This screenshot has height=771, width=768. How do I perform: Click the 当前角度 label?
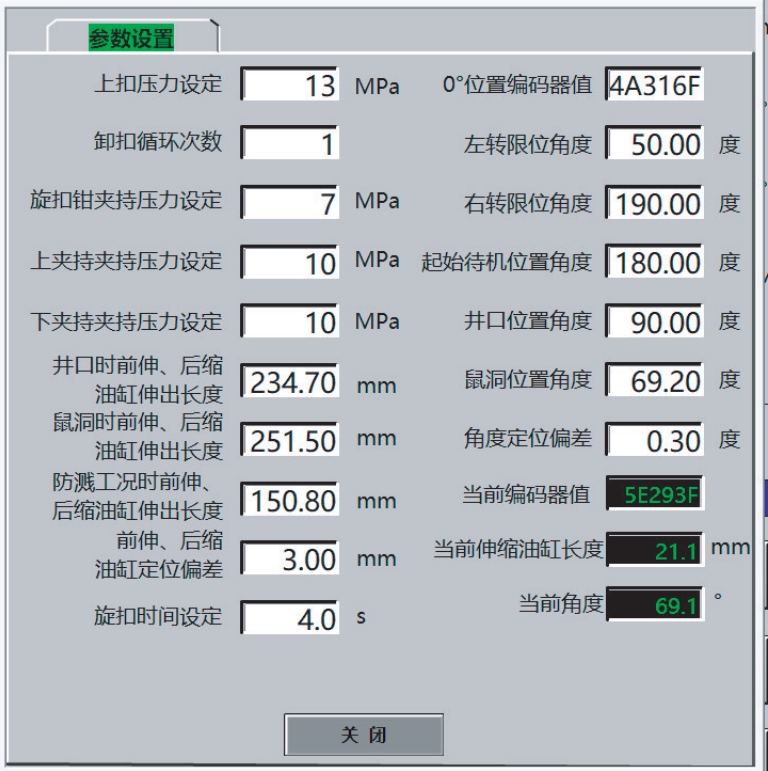coord(561,603)
